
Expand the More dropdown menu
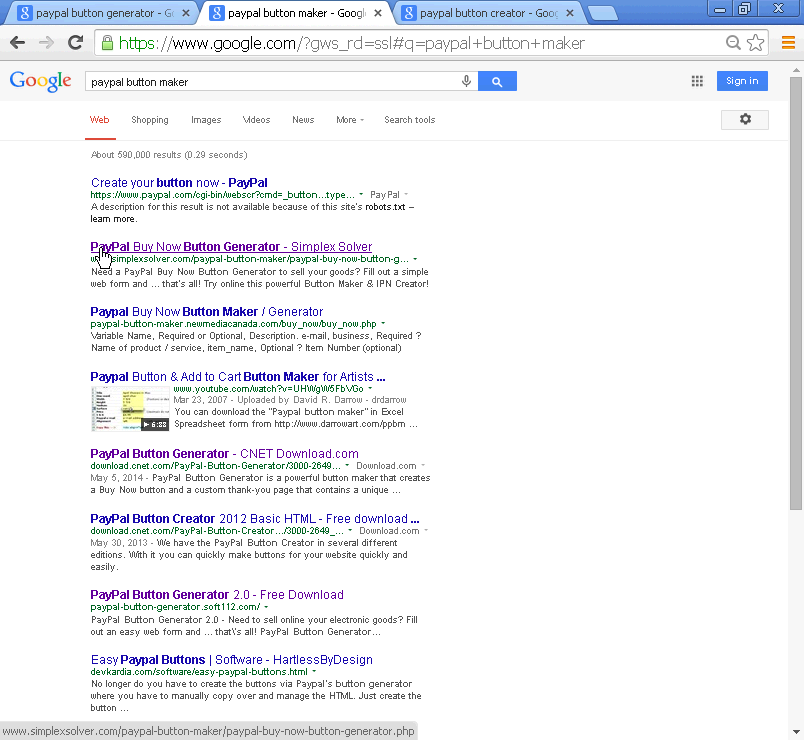click(x=350, y=119)
